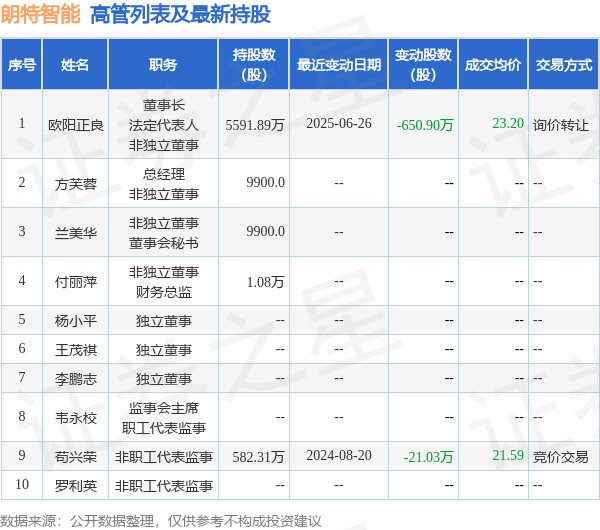Click 李鹏志's 独立董事 position
The image size is (600, 530).
pos(164,379)
